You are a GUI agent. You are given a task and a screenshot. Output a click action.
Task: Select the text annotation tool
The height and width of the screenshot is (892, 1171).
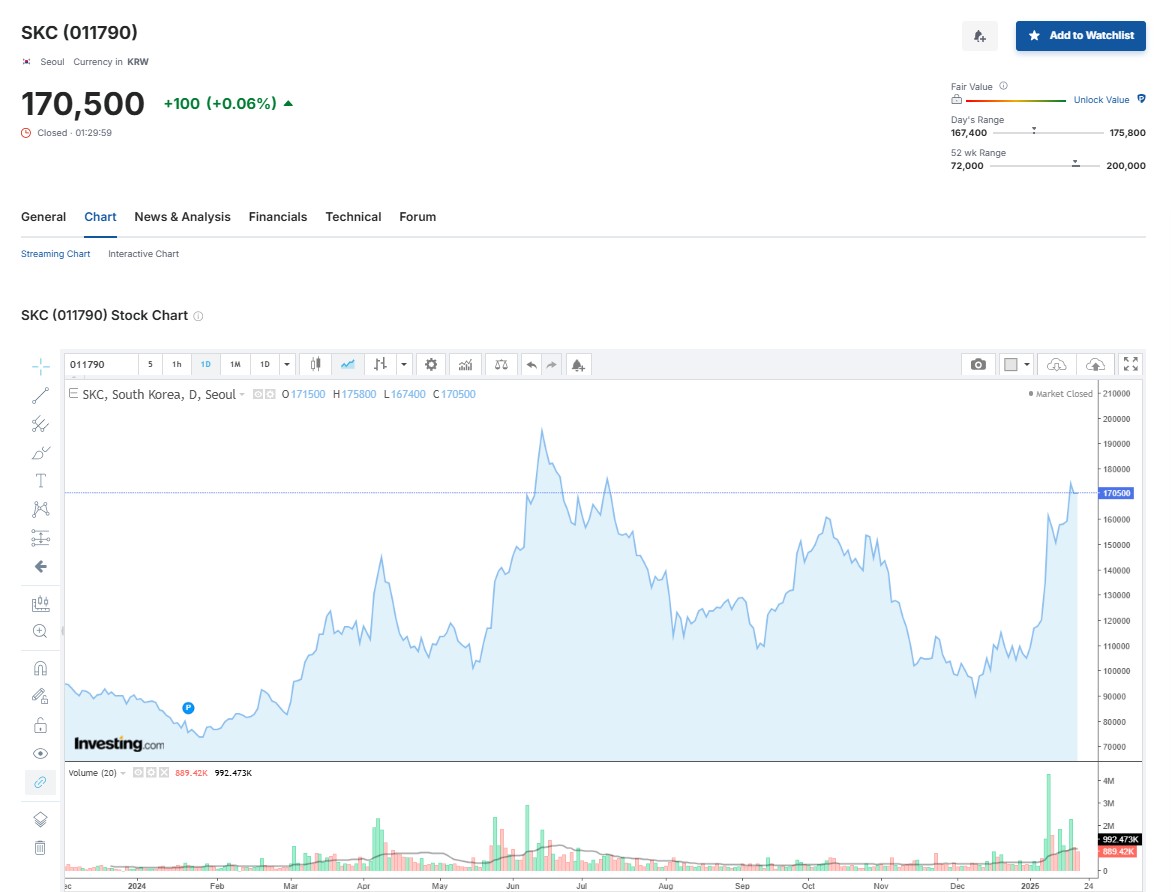[40, 481]
